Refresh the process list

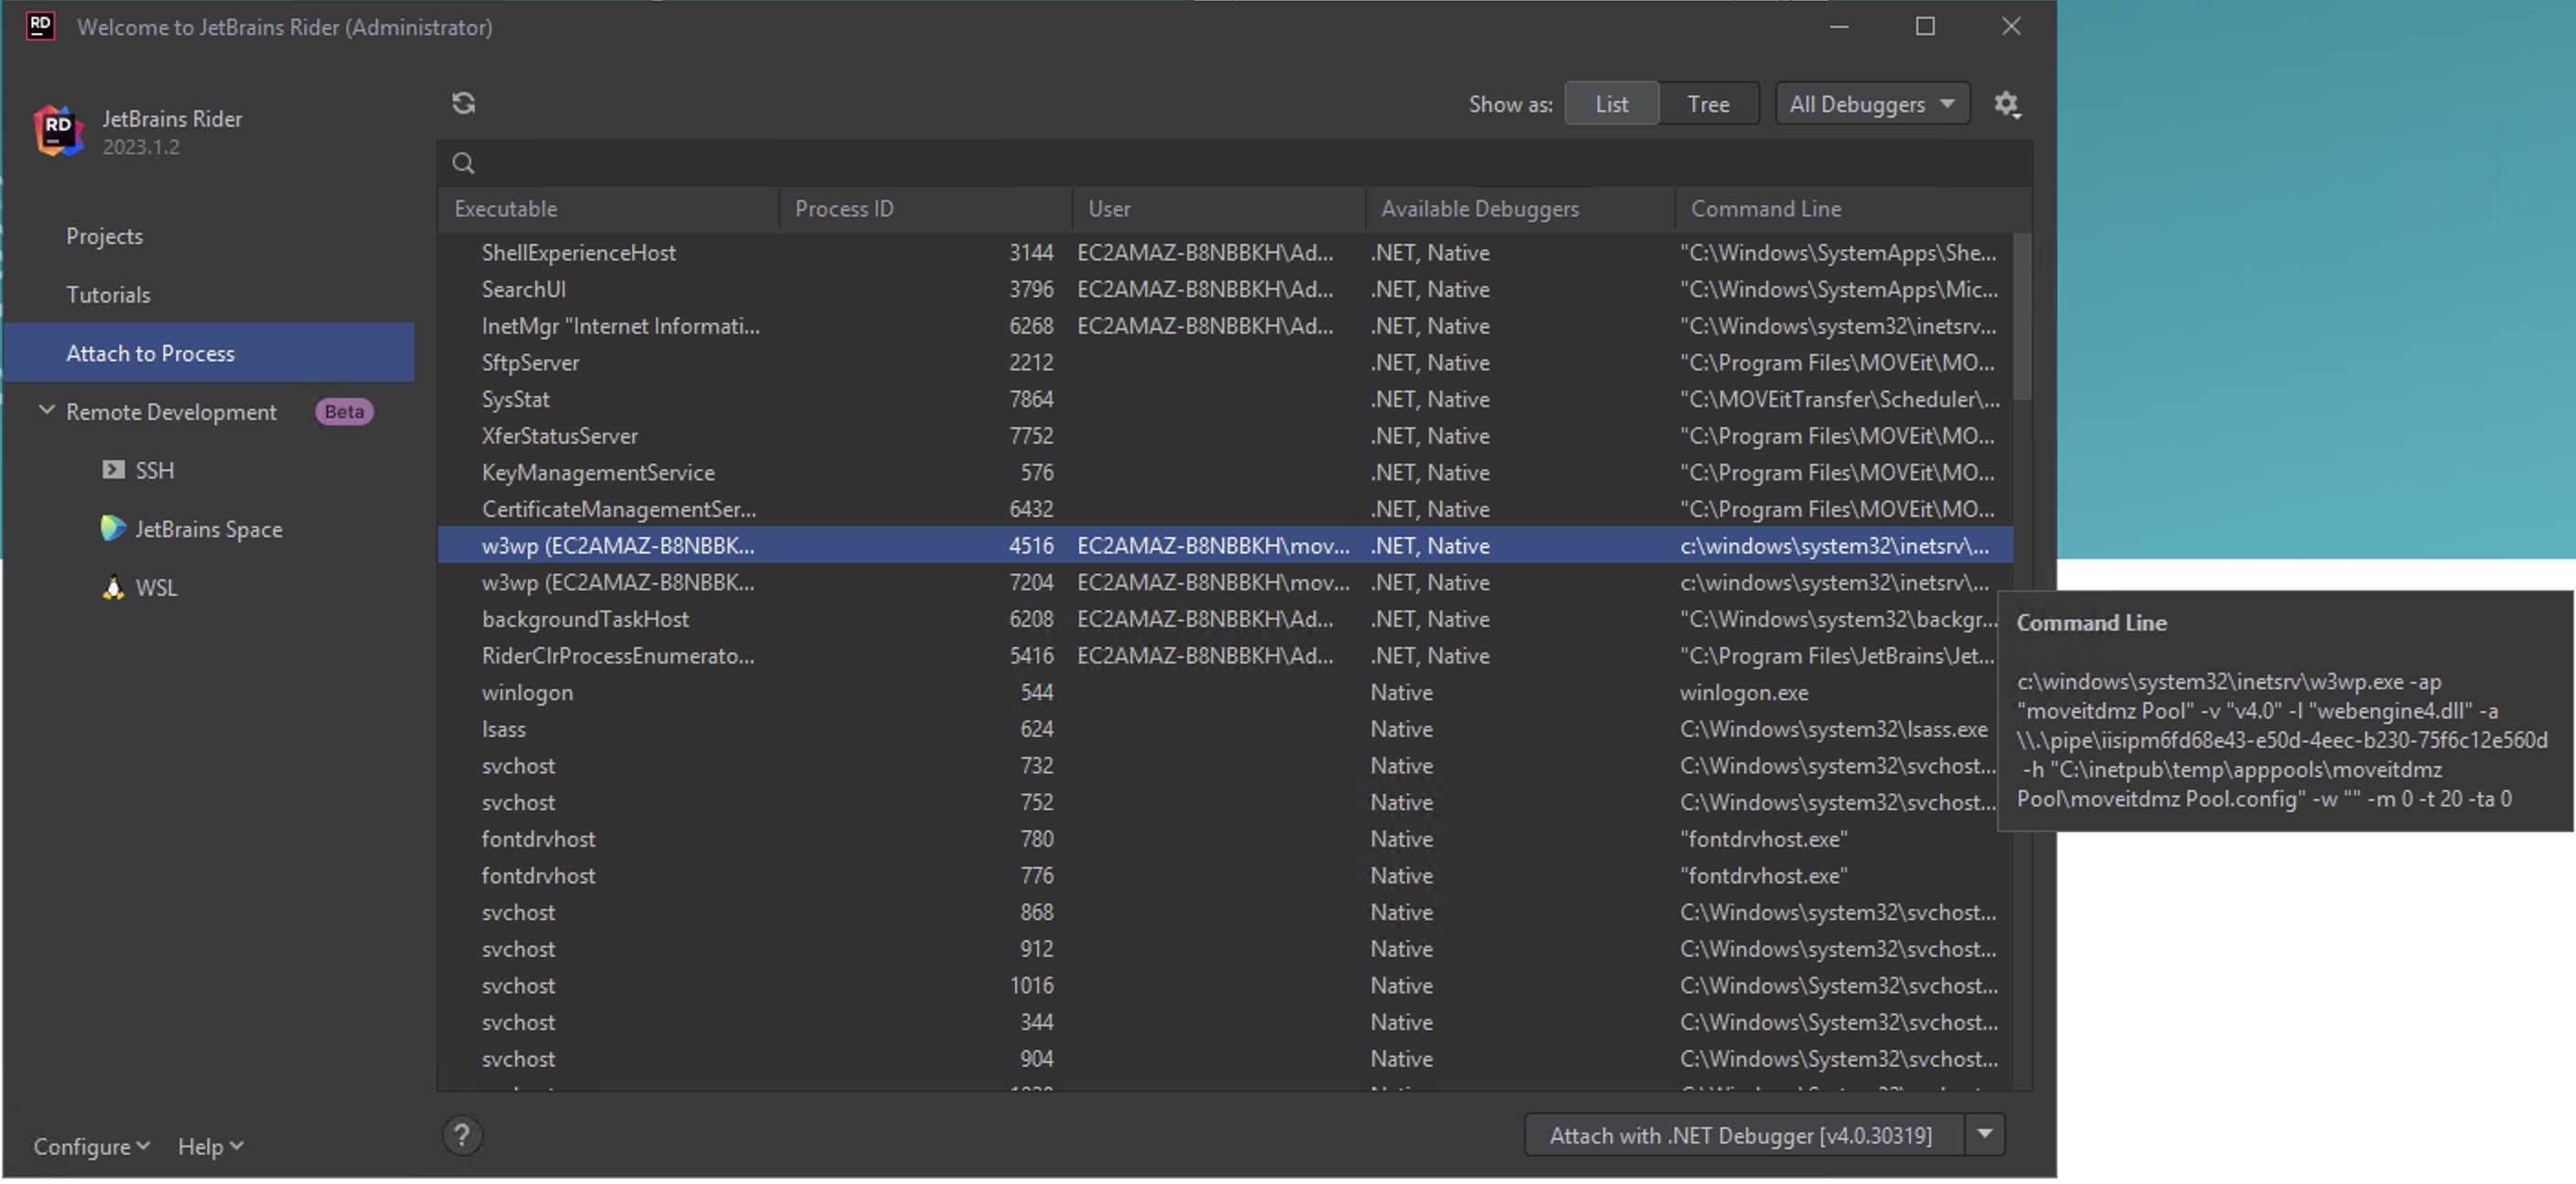point(463,103)
